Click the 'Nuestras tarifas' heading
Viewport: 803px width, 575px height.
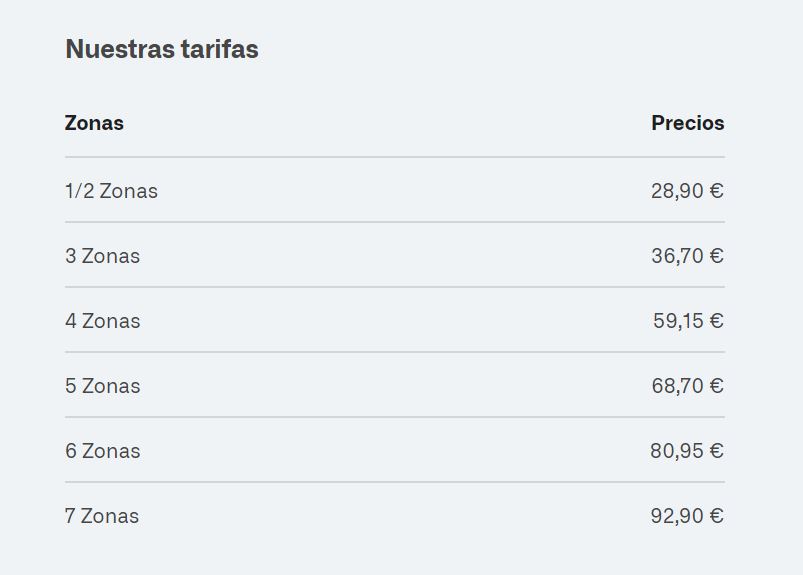(161, 49)
